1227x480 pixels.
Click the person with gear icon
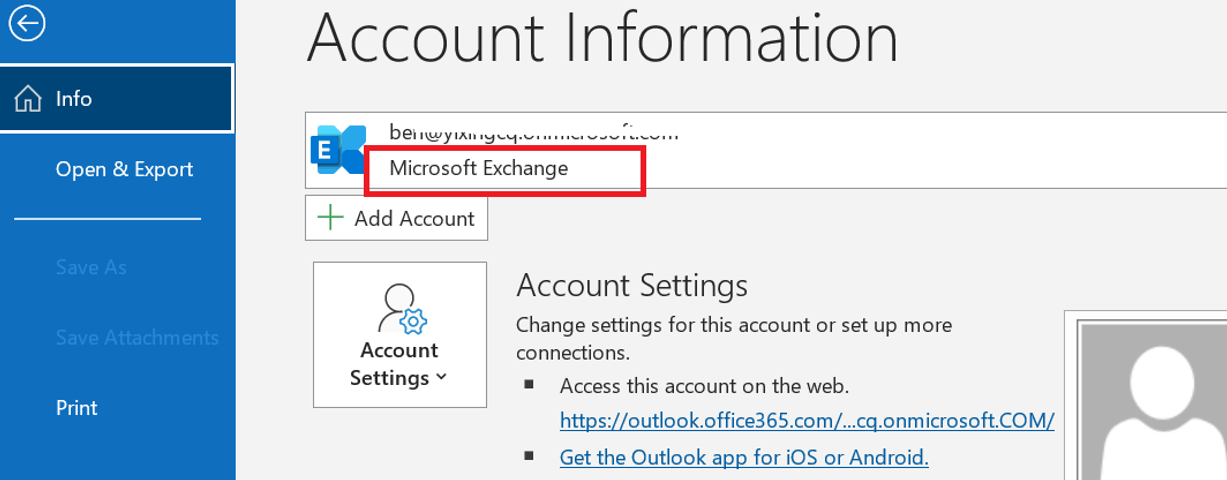click(x=401, y=308)
